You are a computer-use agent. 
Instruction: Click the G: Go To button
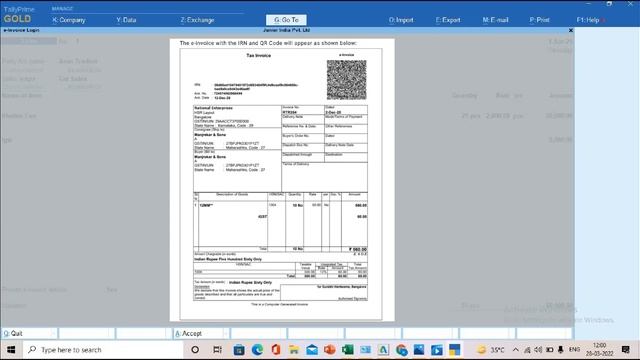pyautogui.click(x=286, y=20)
